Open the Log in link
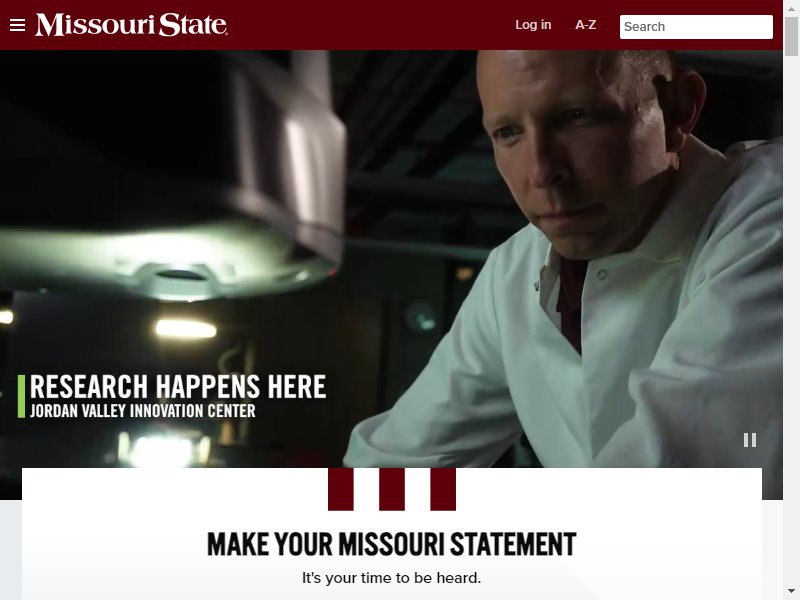The image size is (800, 600). [x=533, y=25]
